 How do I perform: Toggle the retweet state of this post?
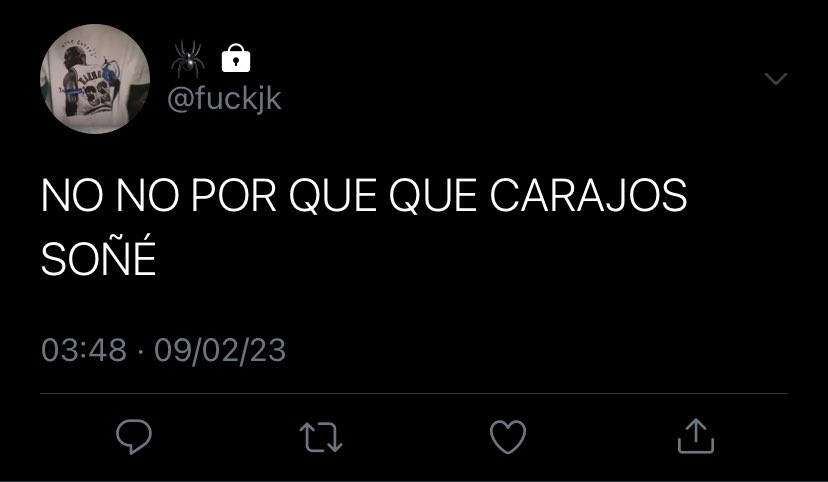pos(321,437)
